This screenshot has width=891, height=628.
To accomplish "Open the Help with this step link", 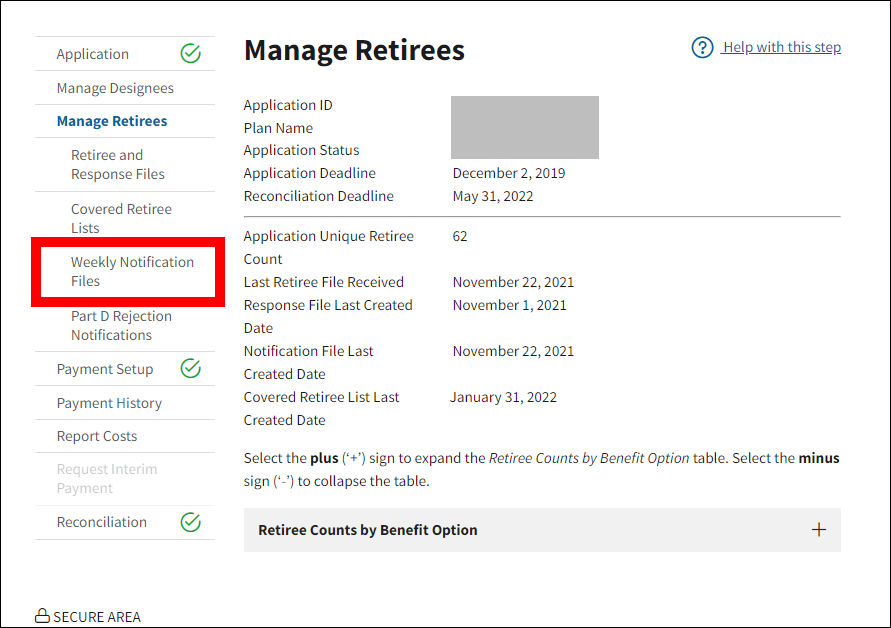I will tap(781, 48).
